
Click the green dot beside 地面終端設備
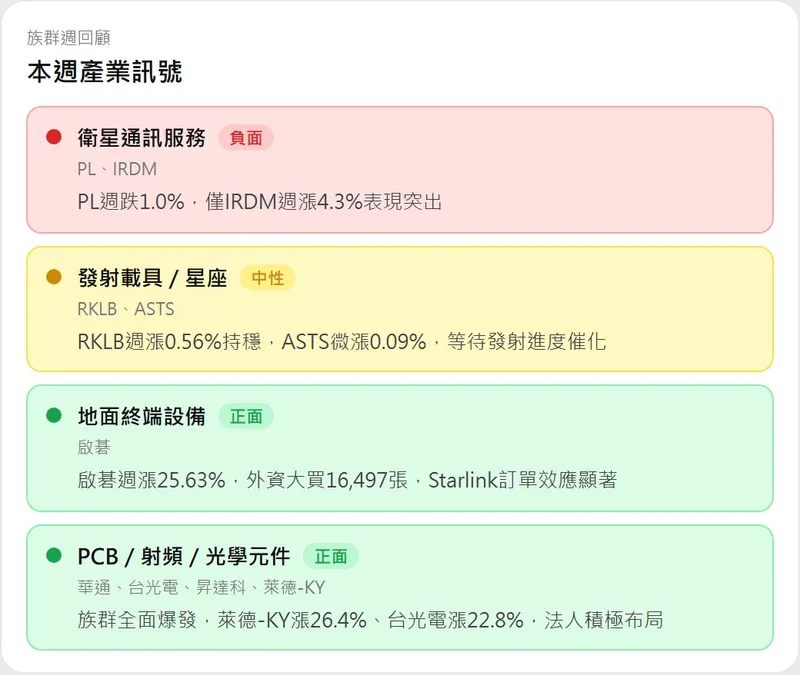[x=54, y=416]
